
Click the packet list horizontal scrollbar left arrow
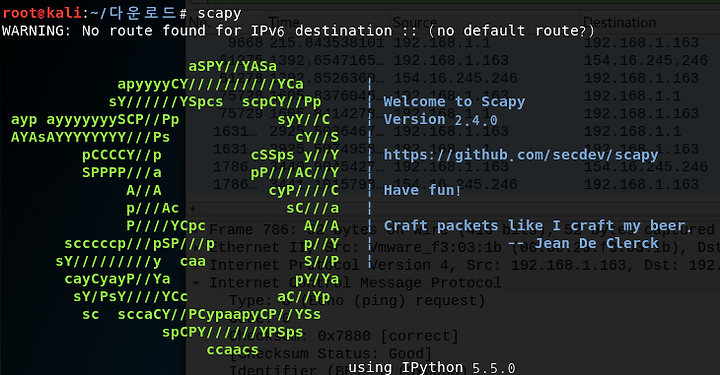click(x=193, y=209)
